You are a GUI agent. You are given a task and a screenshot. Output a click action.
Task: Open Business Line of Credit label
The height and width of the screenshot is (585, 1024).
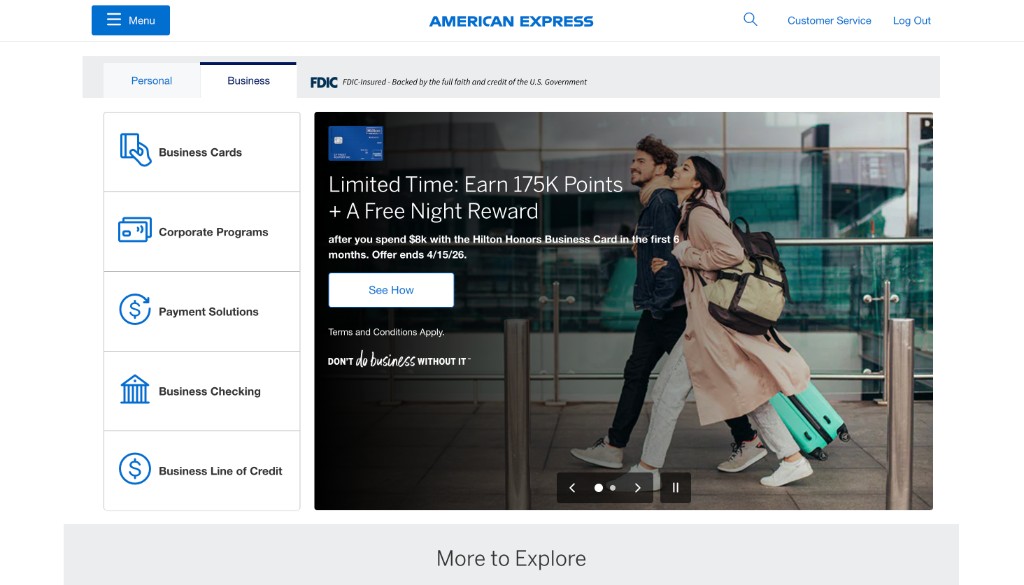pos(220,471)
